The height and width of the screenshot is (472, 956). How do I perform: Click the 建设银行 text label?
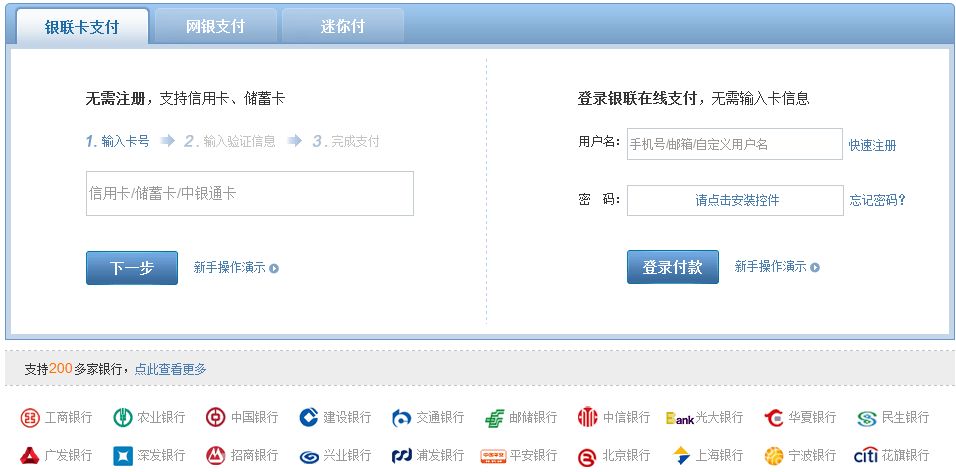347,418
